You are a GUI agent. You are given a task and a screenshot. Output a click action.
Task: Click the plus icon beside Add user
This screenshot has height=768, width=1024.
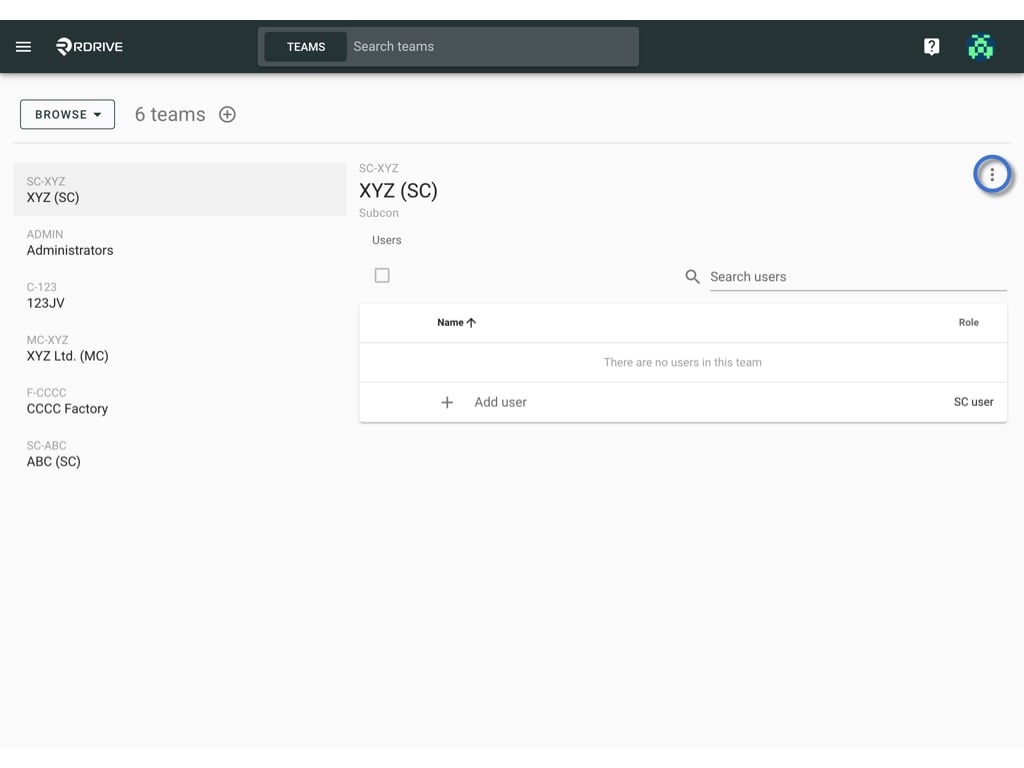click(x=447, y=402)
